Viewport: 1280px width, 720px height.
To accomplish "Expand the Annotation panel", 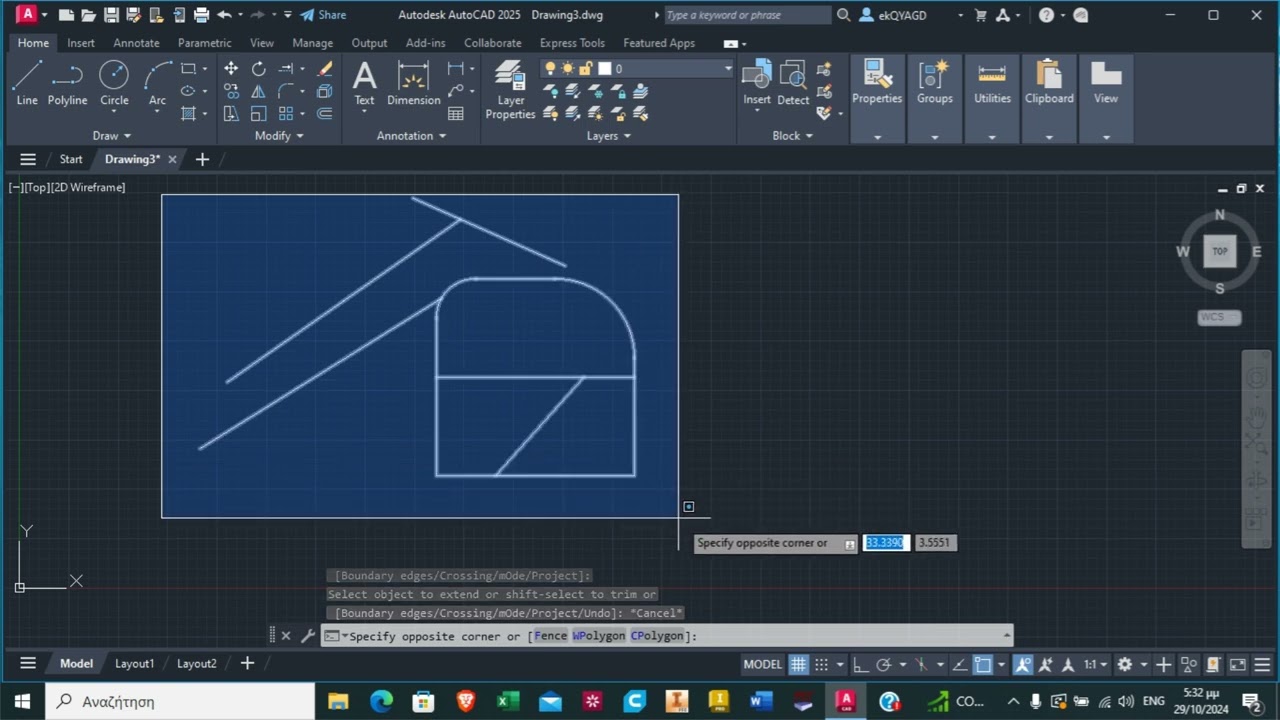I will coord(412,136).
